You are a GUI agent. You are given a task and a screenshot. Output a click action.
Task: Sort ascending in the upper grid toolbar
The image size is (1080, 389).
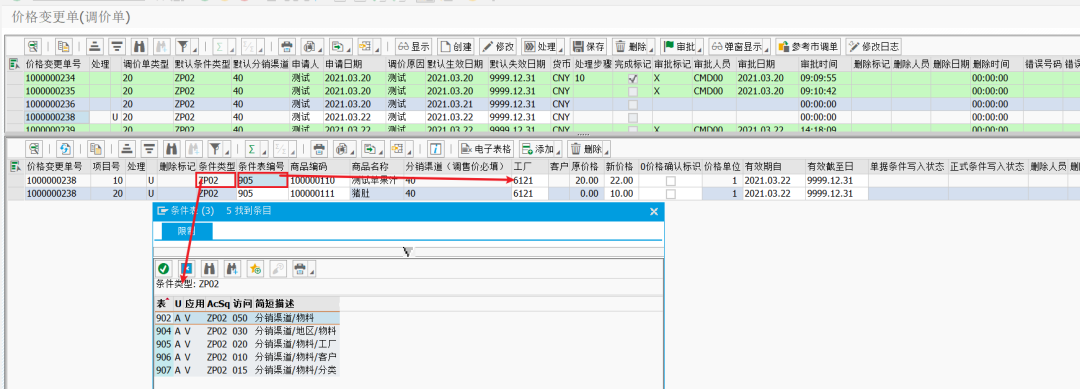pyautogui.click(x=96, y=47)
